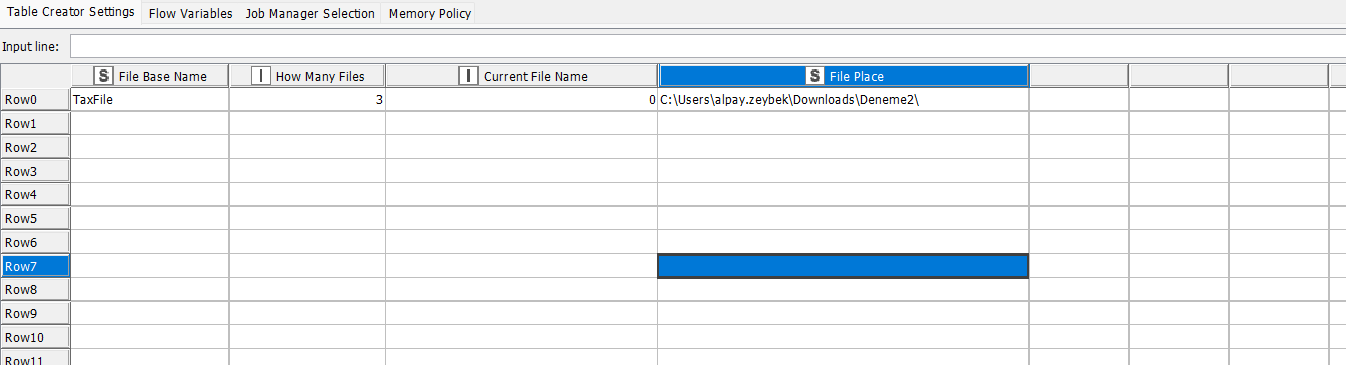Open the Job Manager Selection tab
The height and width of the screenshot is (365, 1346).
coord(310,14)
